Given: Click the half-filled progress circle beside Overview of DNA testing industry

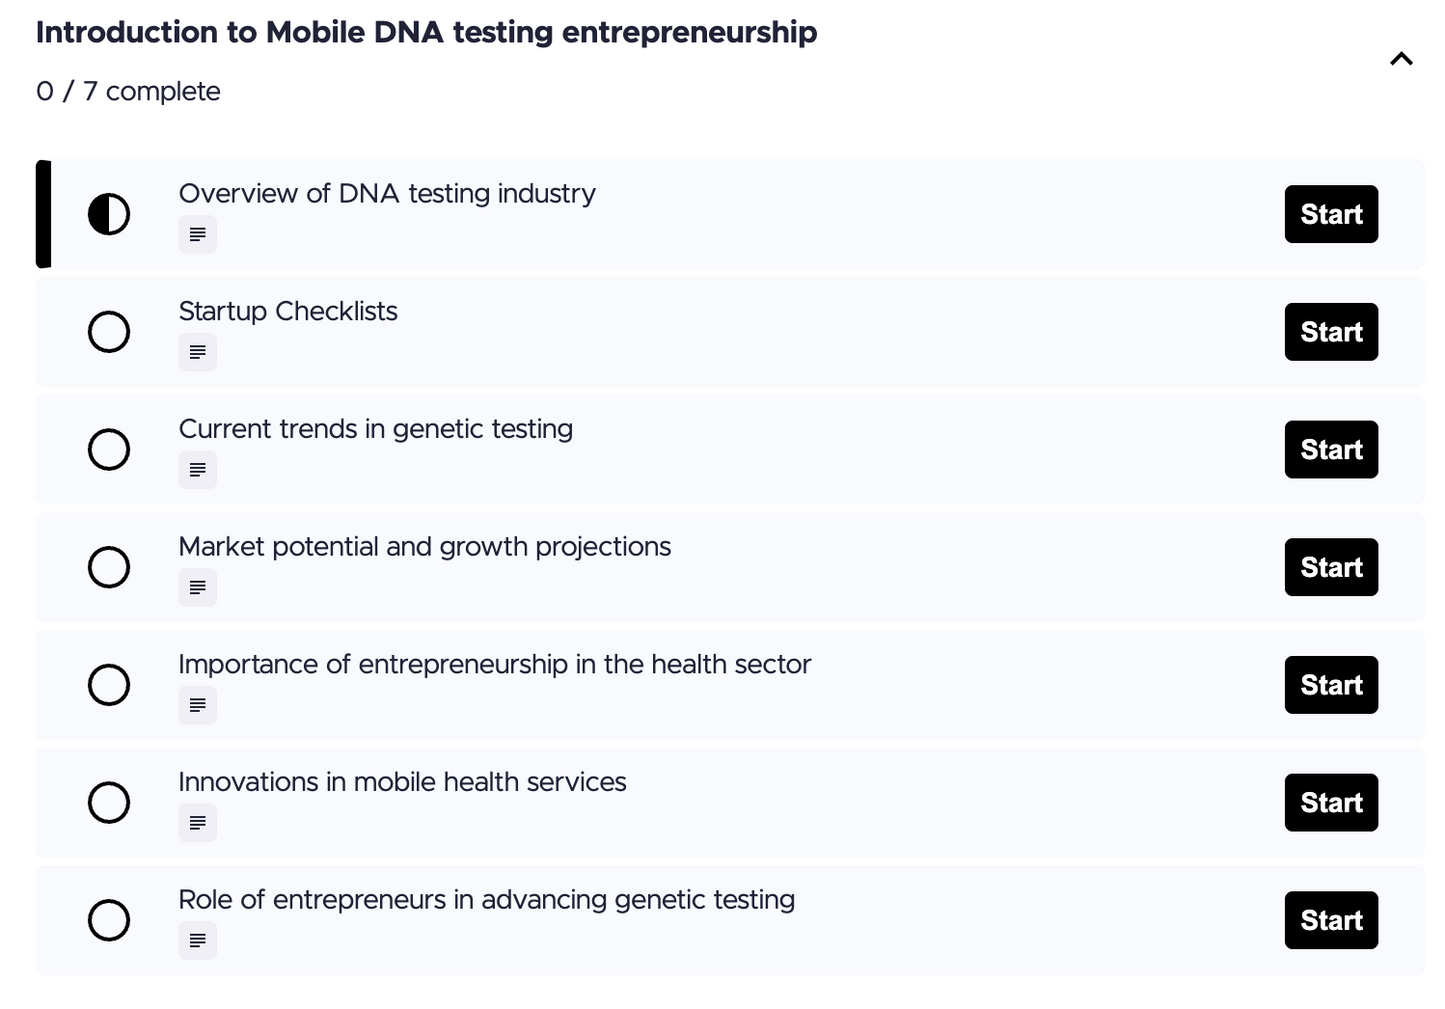Looking at the screenshot, I should point(109,214).
